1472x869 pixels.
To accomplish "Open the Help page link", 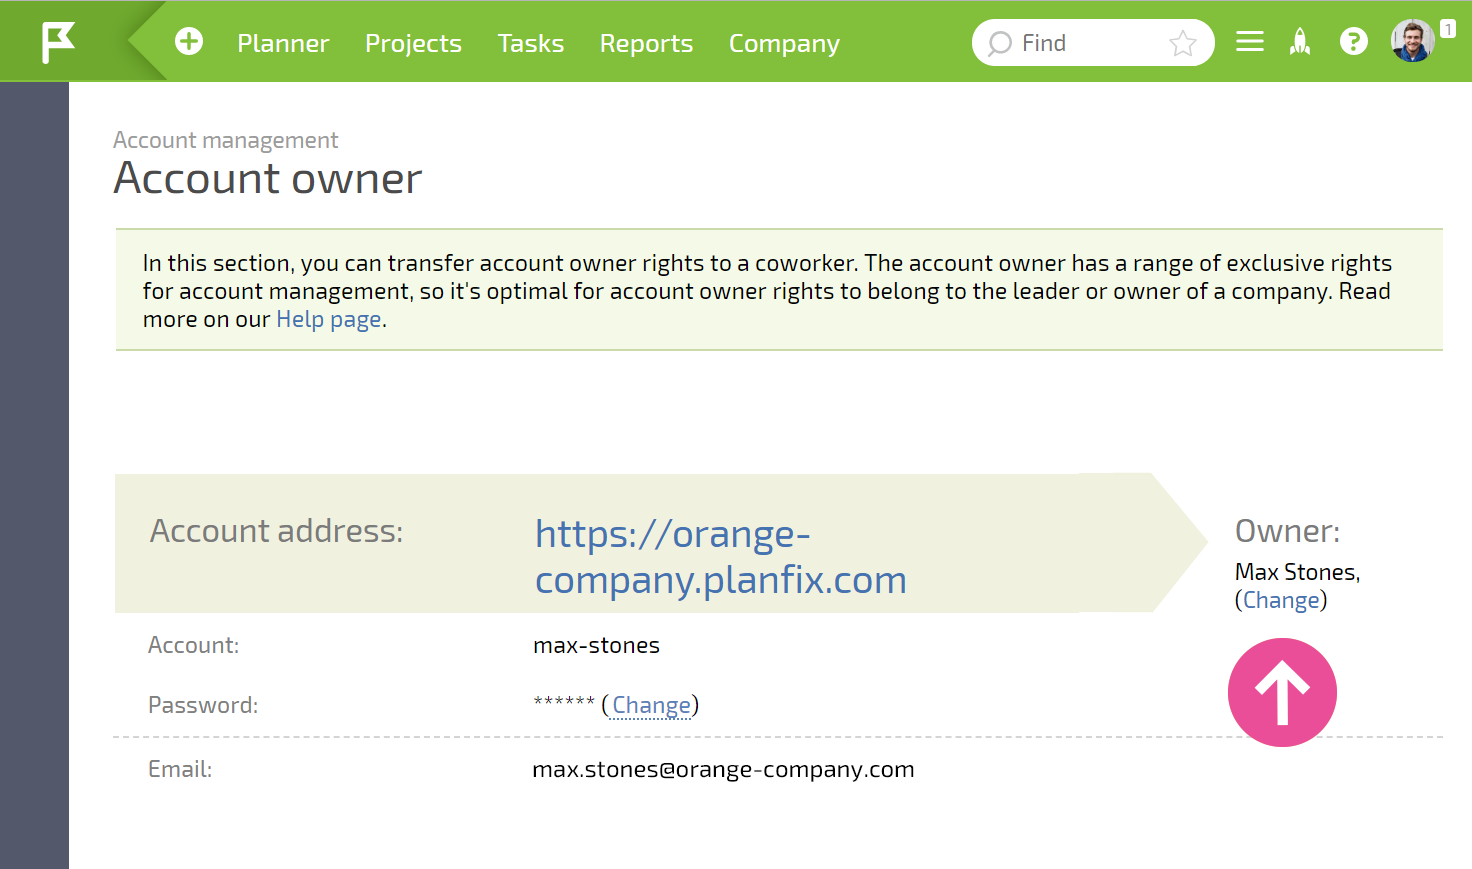I will pos(329,319).
